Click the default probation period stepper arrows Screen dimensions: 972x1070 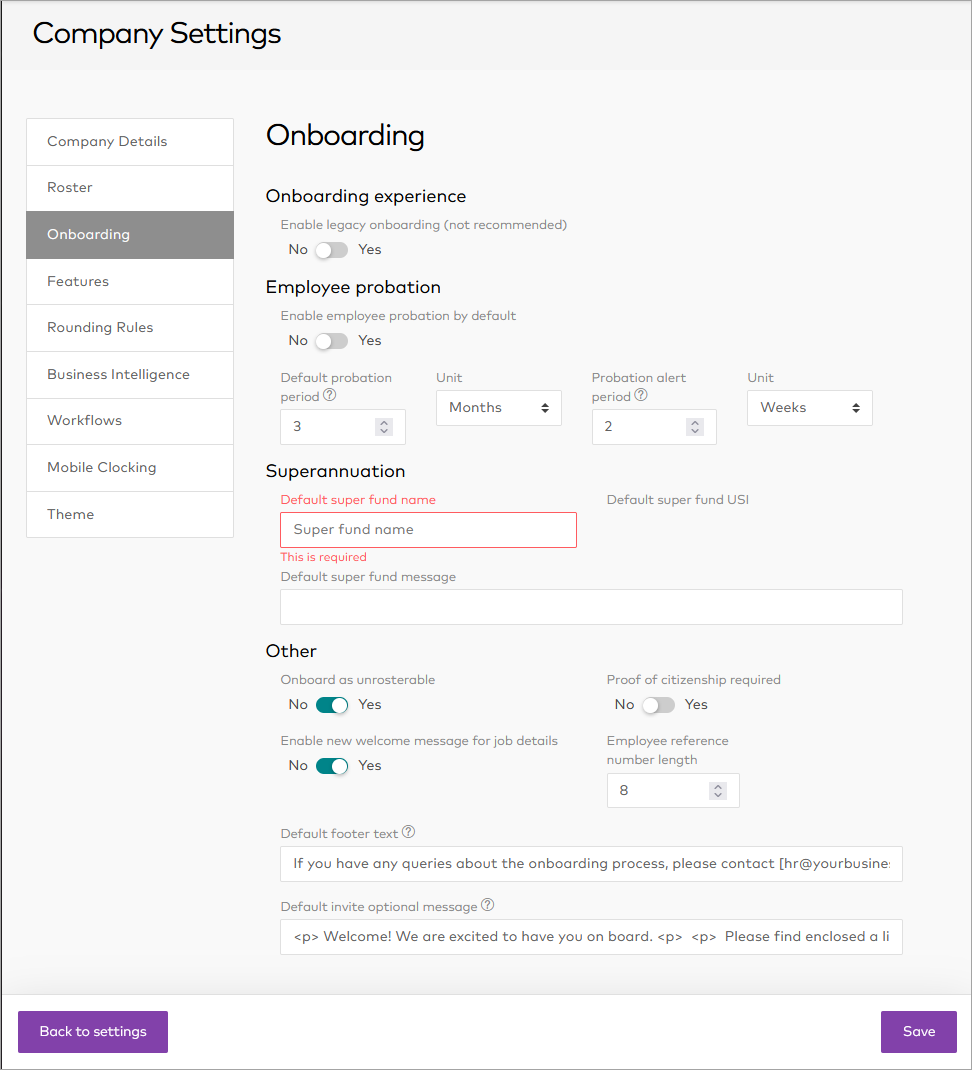pos(384,427)
